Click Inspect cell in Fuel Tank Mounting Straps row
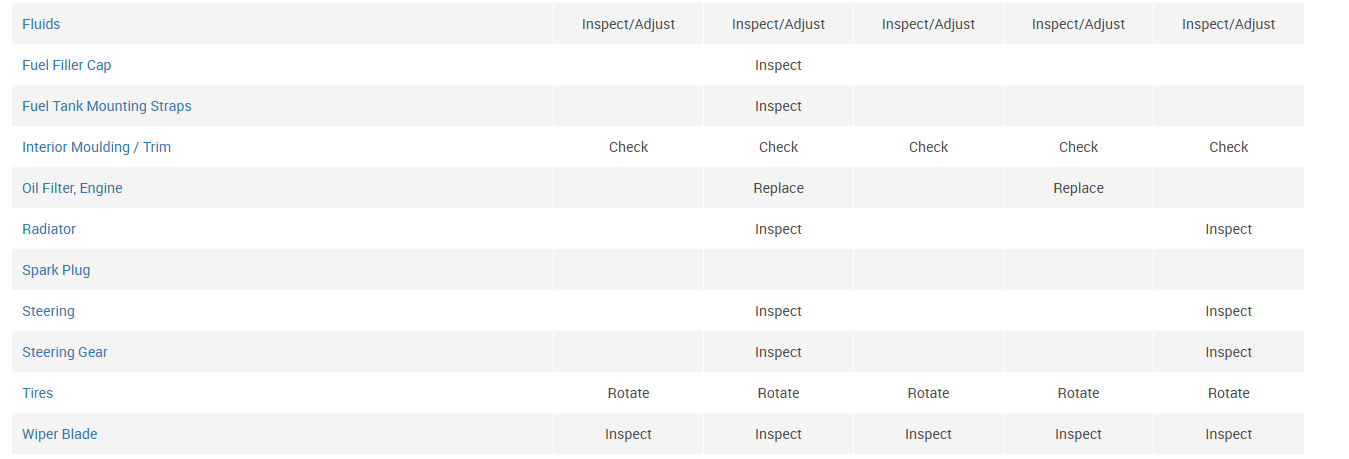This screenshot has height=459, width=1349. (778, 106)
